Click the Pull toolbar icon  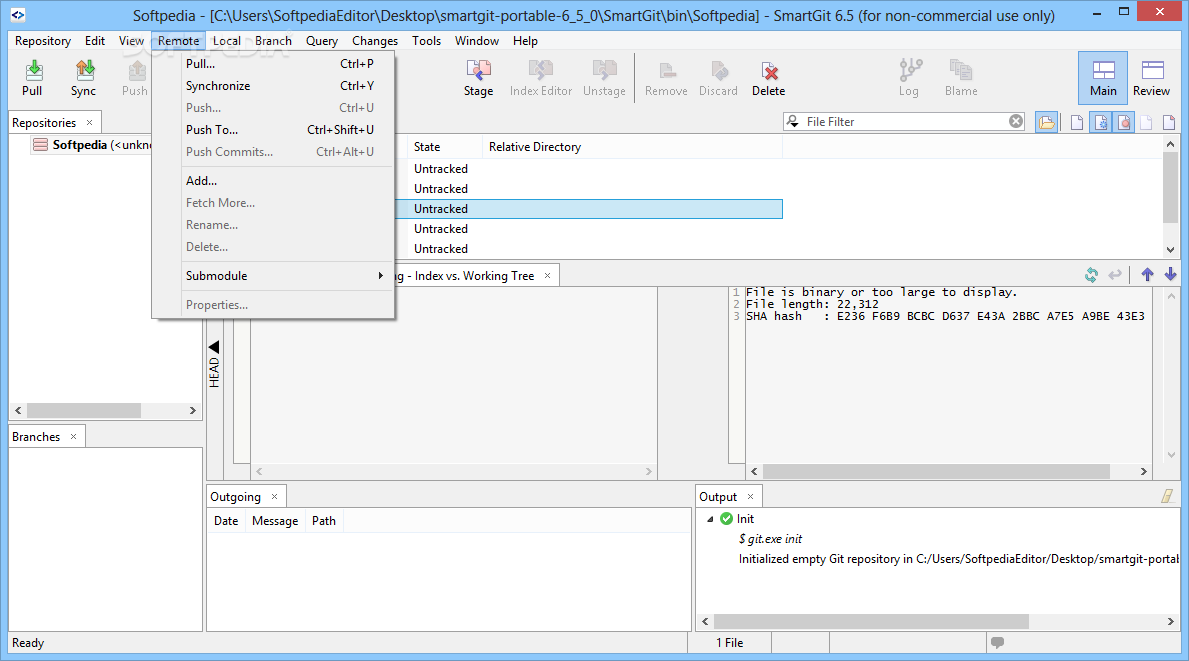click(x=33, y=78)
